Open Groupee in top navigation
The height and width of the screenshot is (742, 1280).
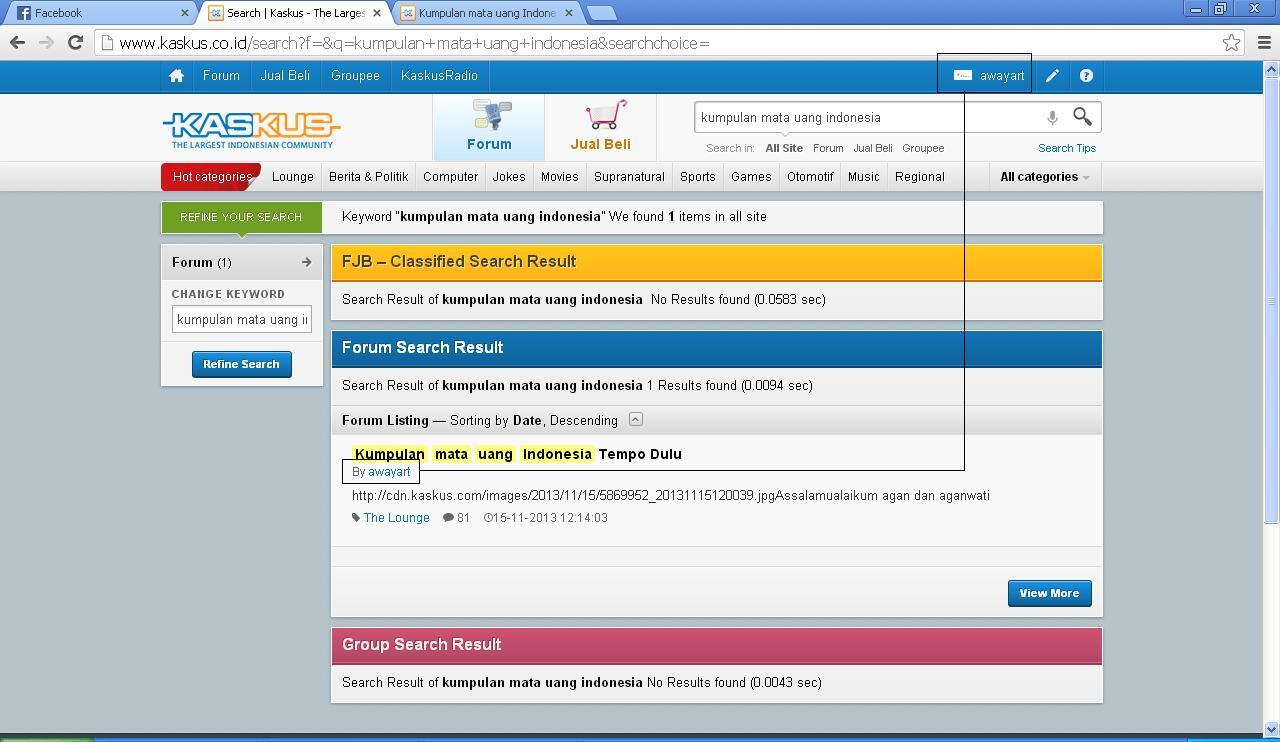click(x=355, y=76)
